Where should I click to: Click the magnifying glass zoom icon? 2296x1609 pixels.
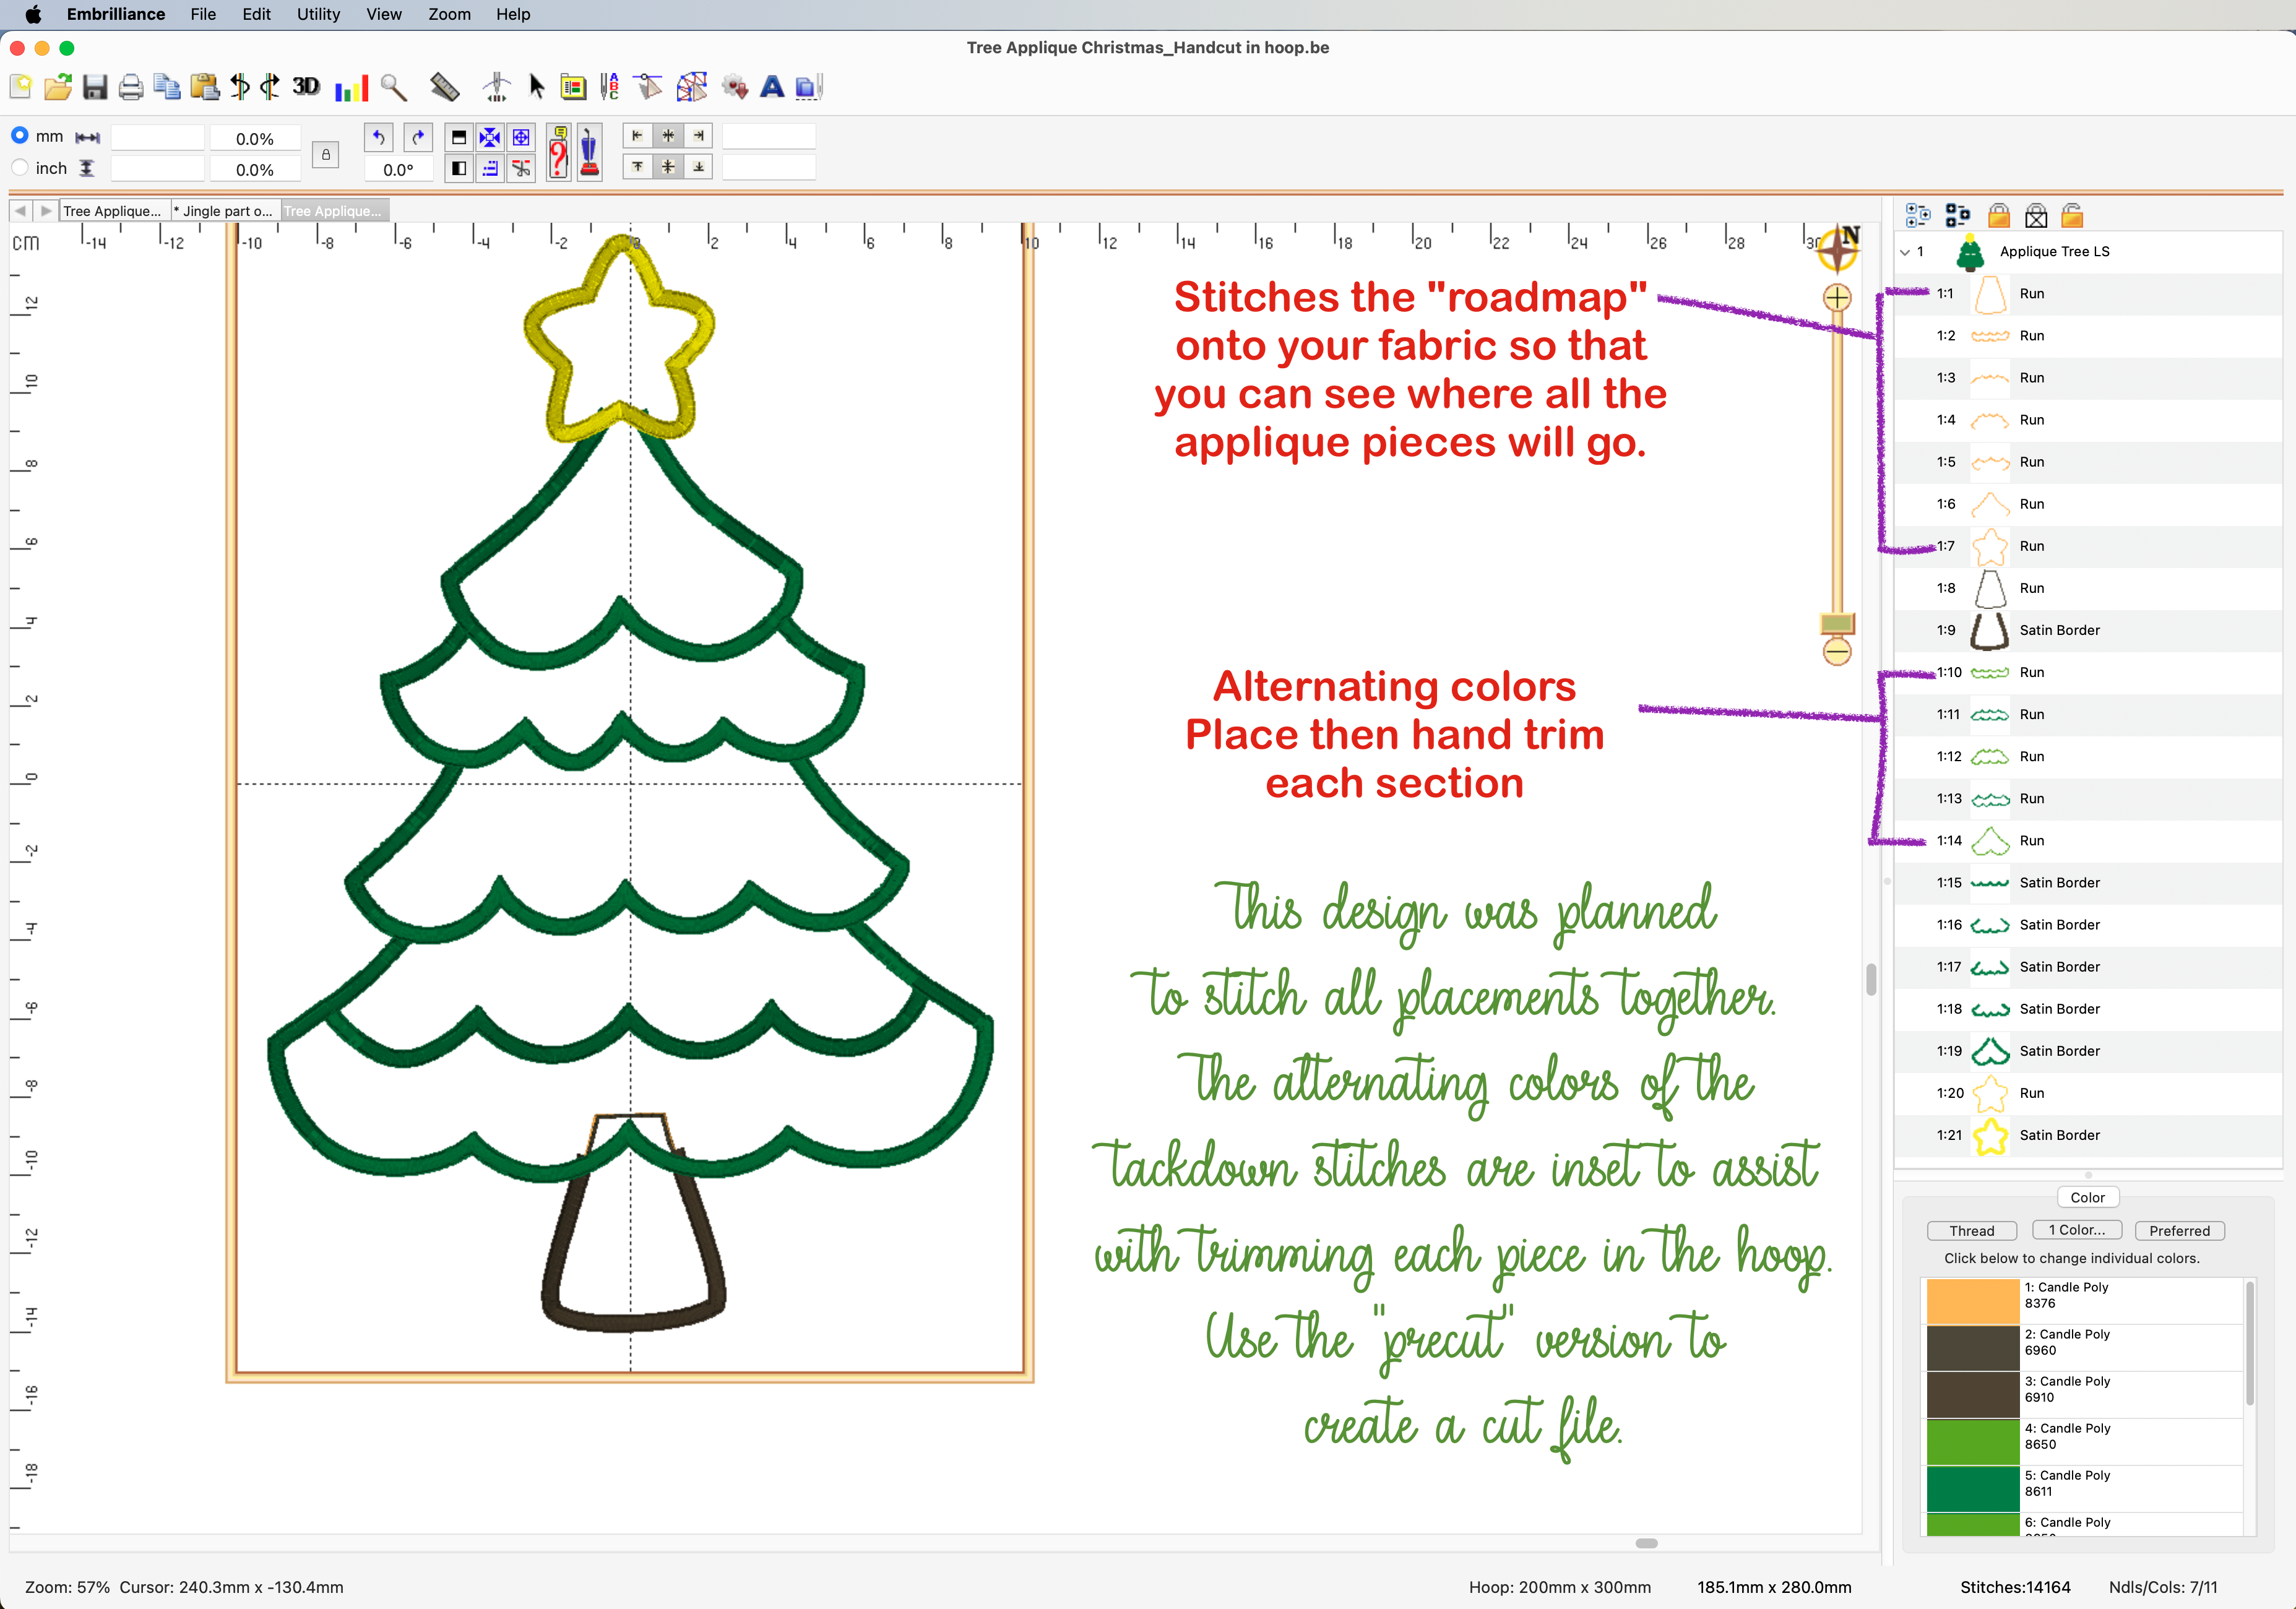coord(394,88)
